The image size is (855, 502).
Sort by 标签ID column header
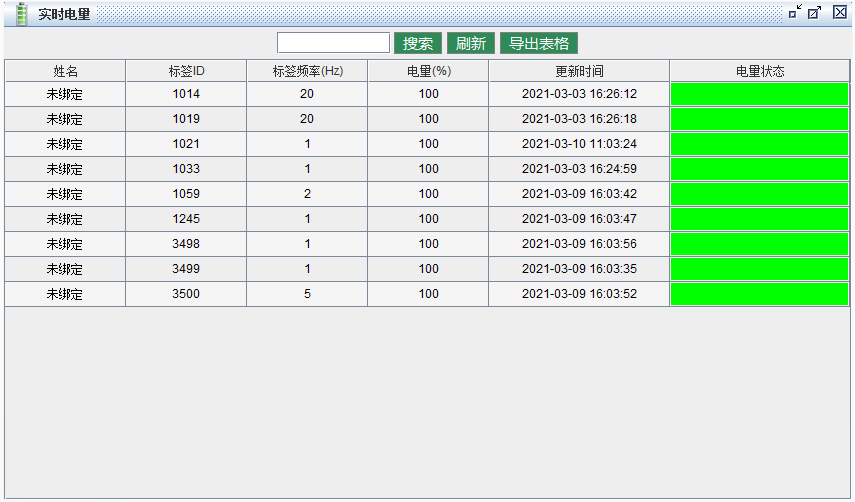[x=186, y=71]
